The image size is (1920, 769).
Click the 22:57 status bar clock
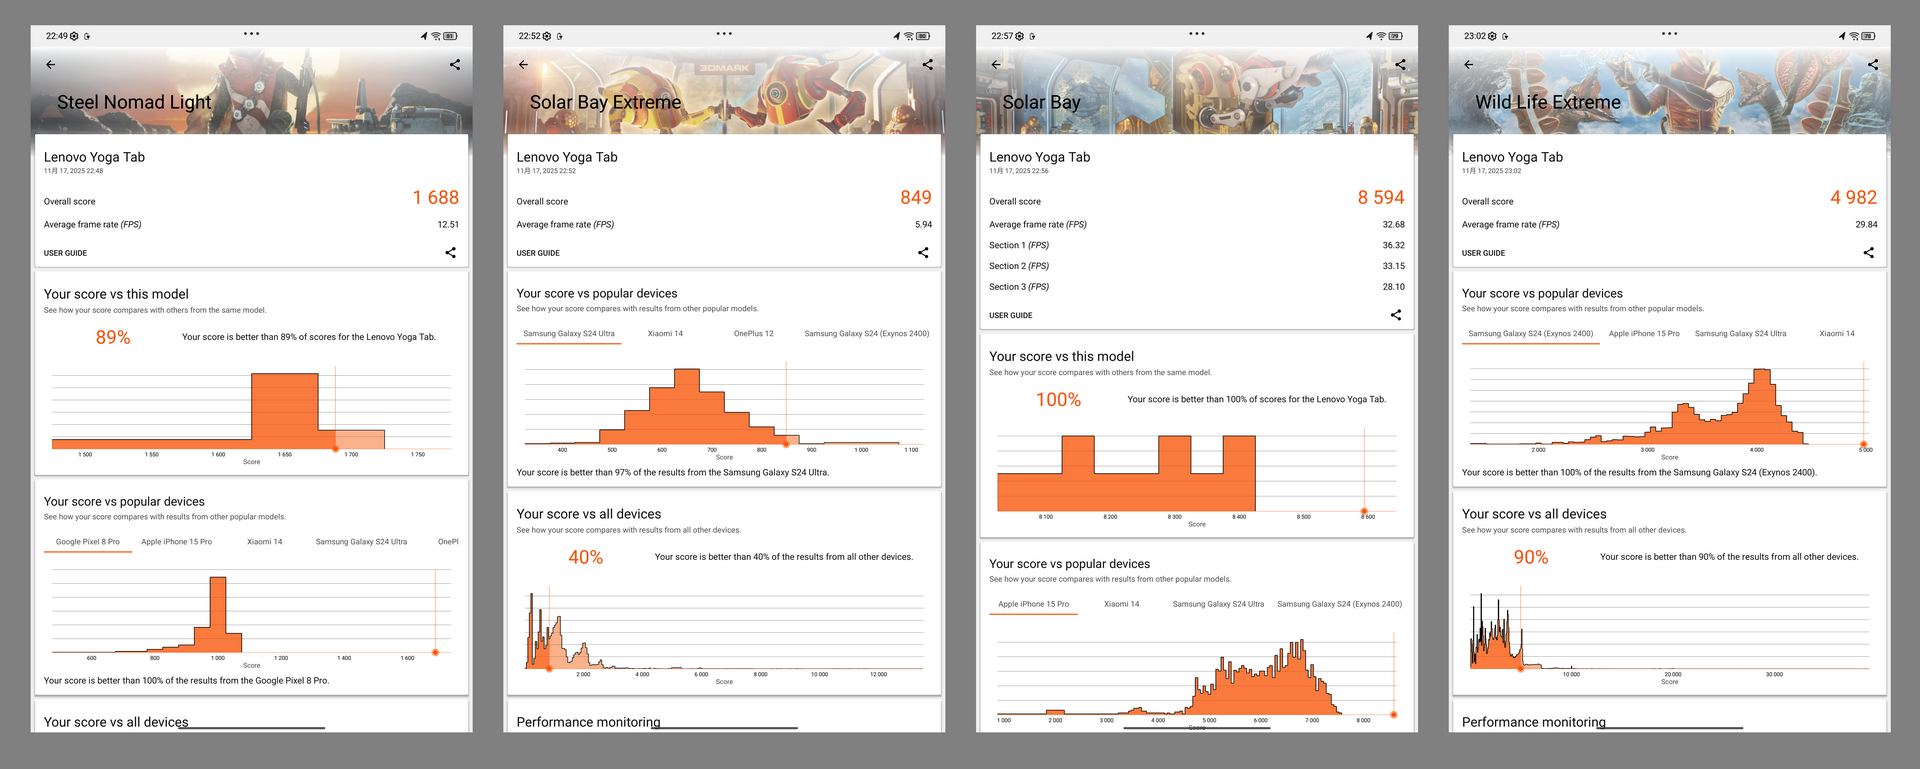coord(1002,36)
